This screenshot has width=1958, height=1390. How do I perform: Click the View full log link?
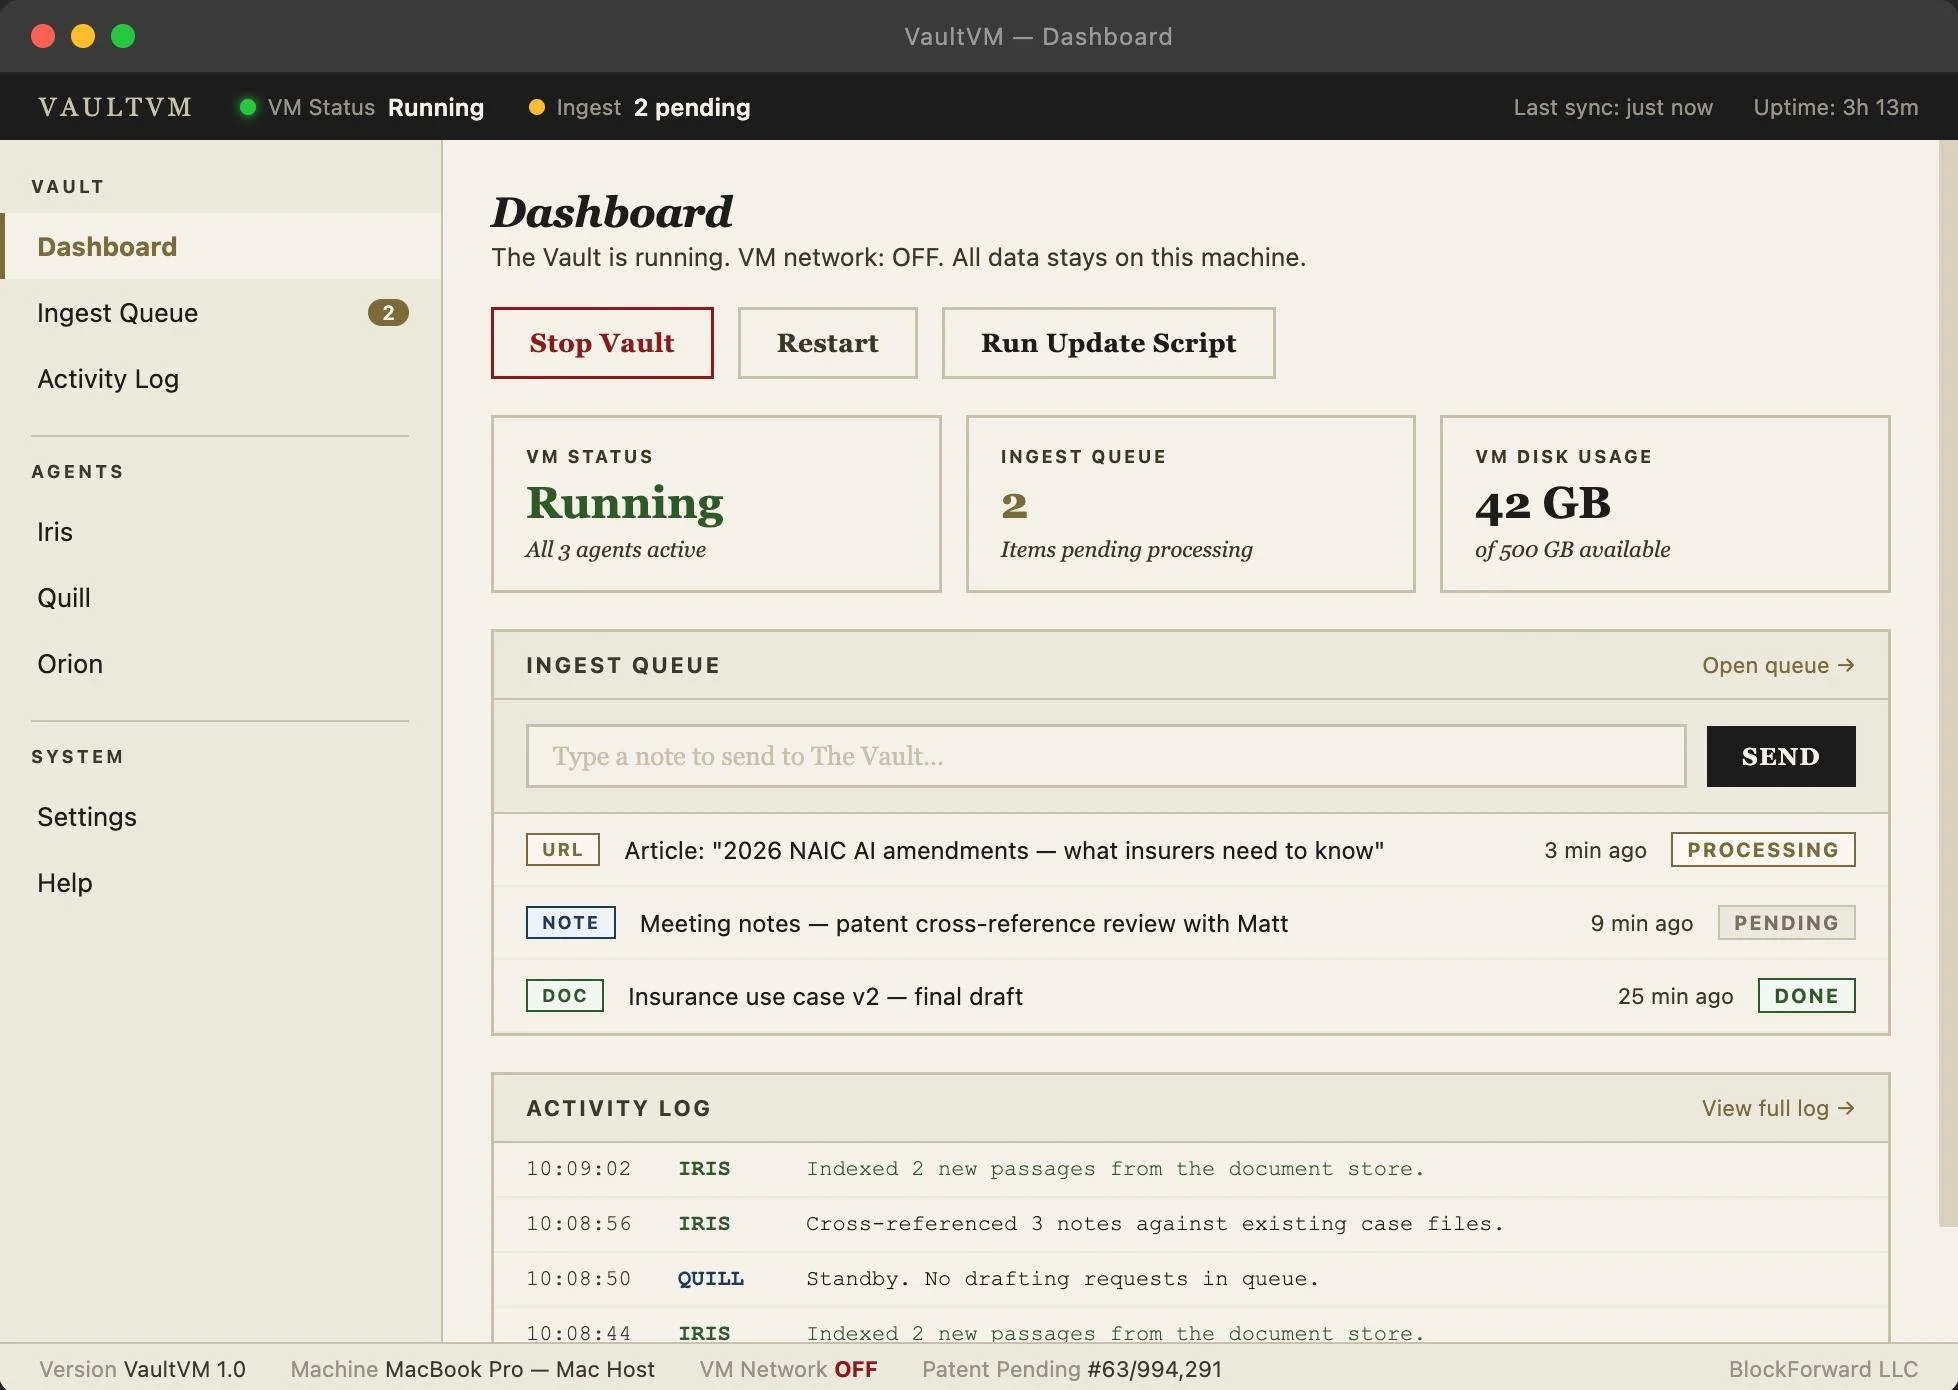coord(1778,1108)
